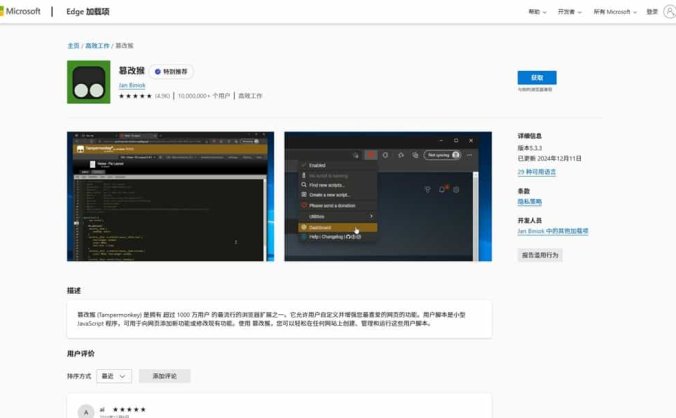Click the 添加评论 button

pos(164,376)
